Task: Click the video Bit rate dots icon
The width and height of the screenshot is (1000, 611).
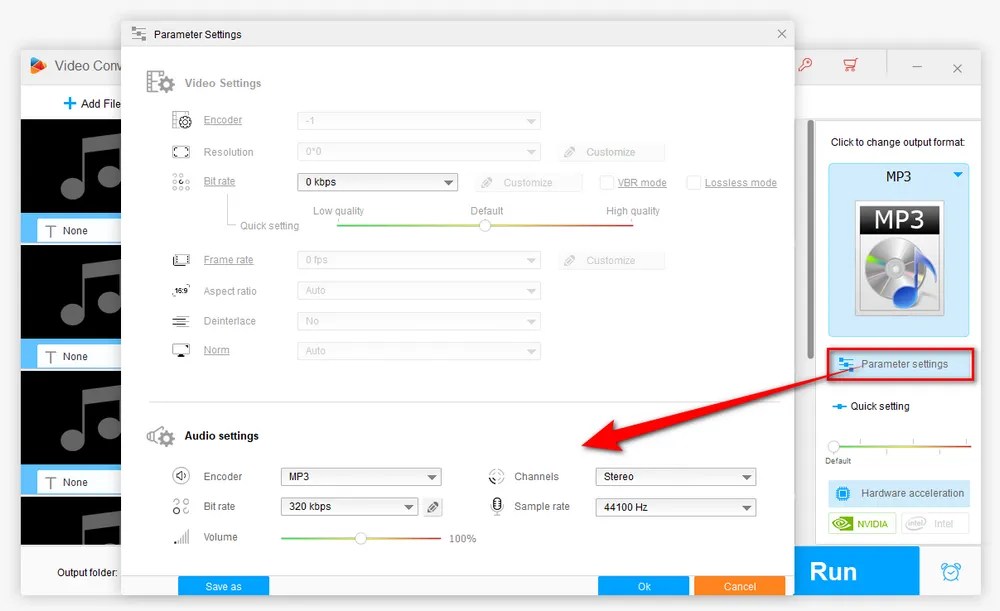Action: click(x=181, y=182)
